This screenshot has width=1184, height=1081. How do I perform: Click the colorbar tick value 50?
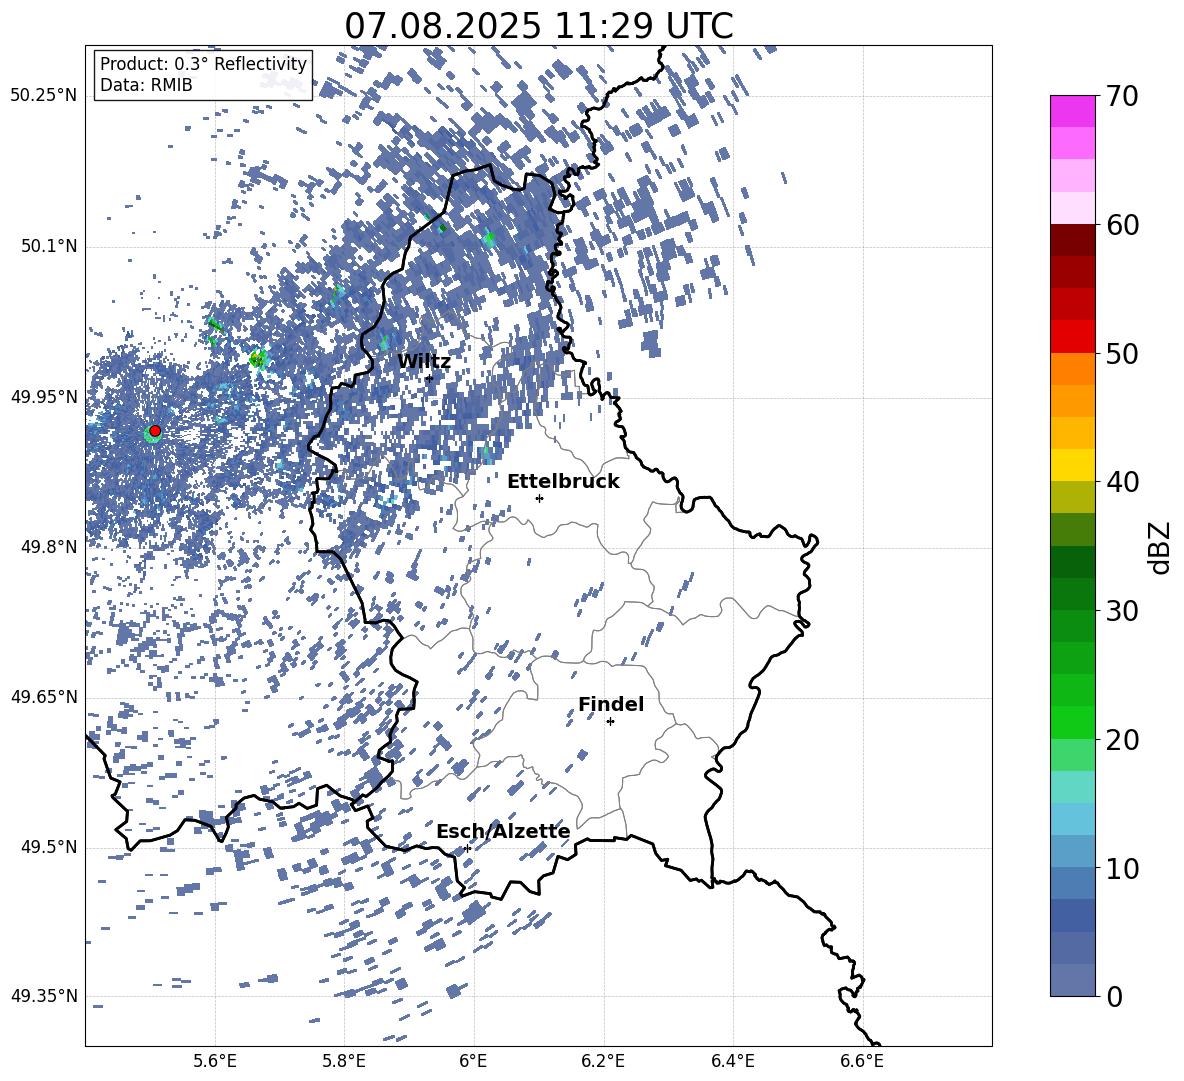pos(1123,354)
